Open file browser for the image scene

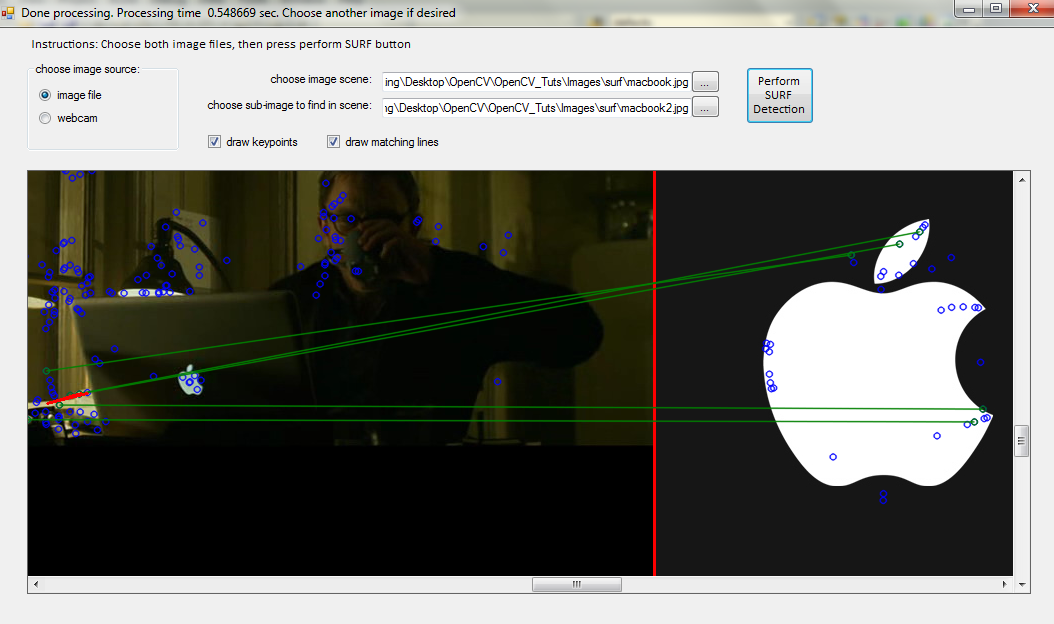pos(705,82)
